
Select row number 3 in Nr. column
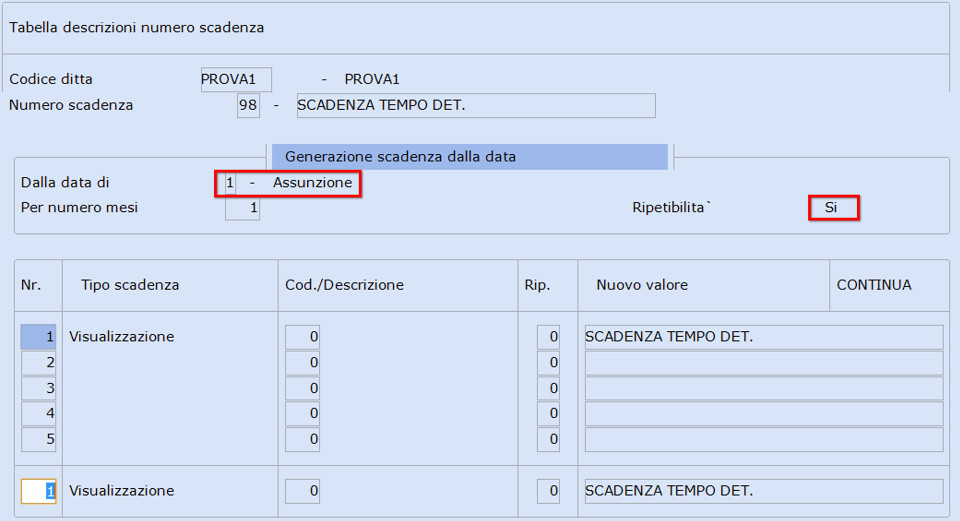39,388
